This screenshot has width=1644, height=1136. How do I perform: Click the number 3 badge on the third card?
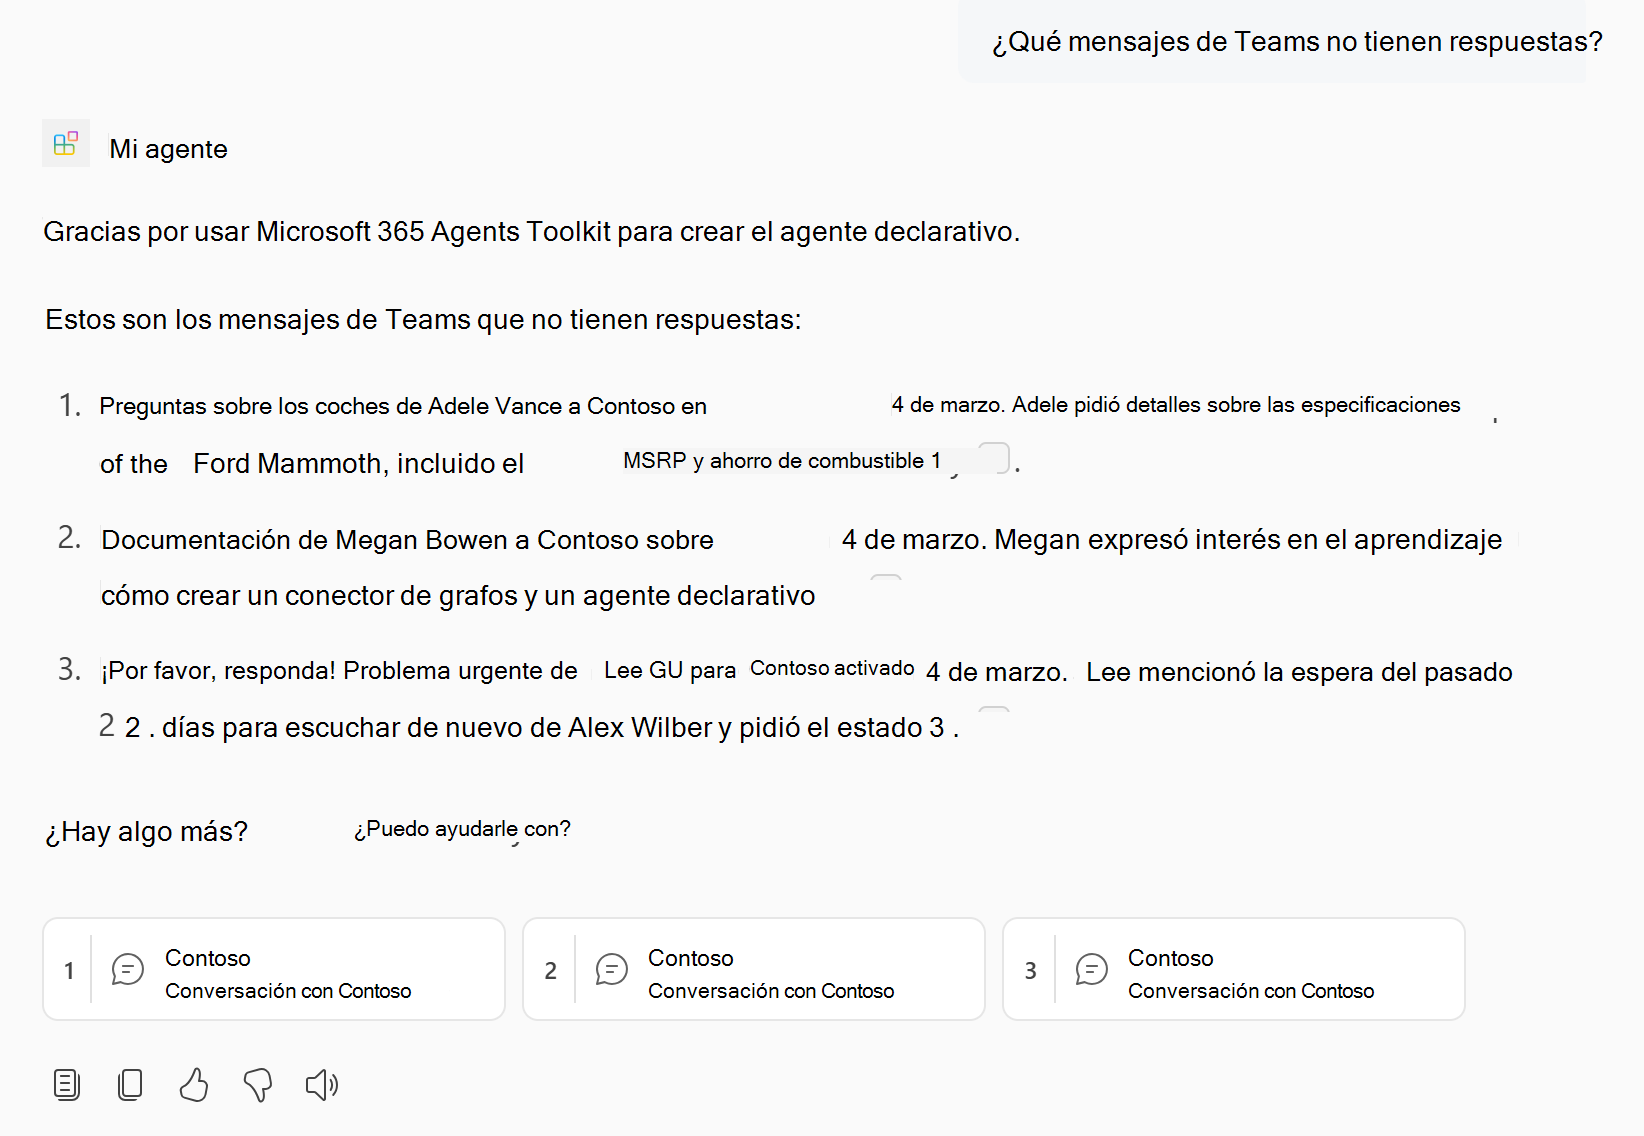tap(1031, 969)
